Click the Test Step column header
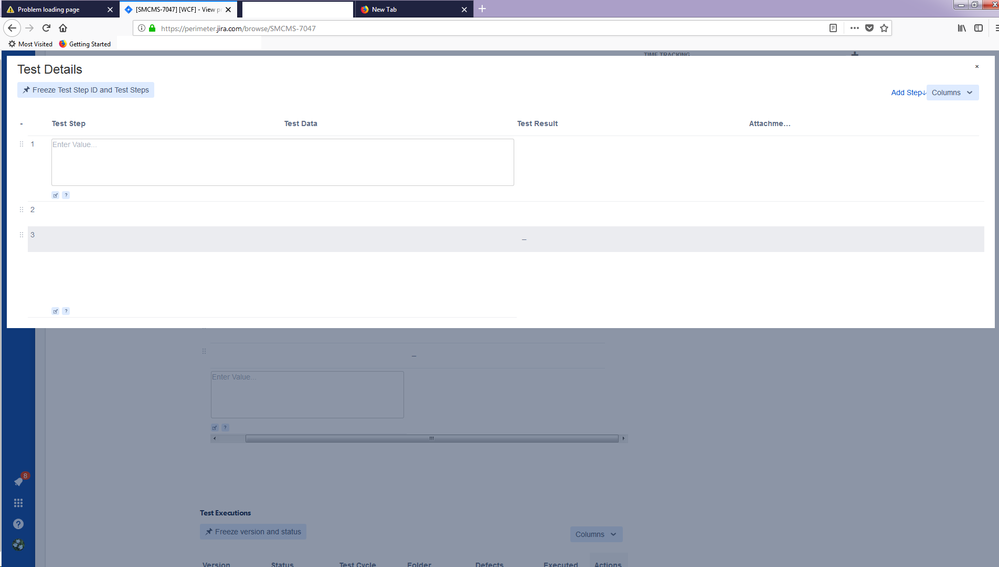 [x=68, y=124]
